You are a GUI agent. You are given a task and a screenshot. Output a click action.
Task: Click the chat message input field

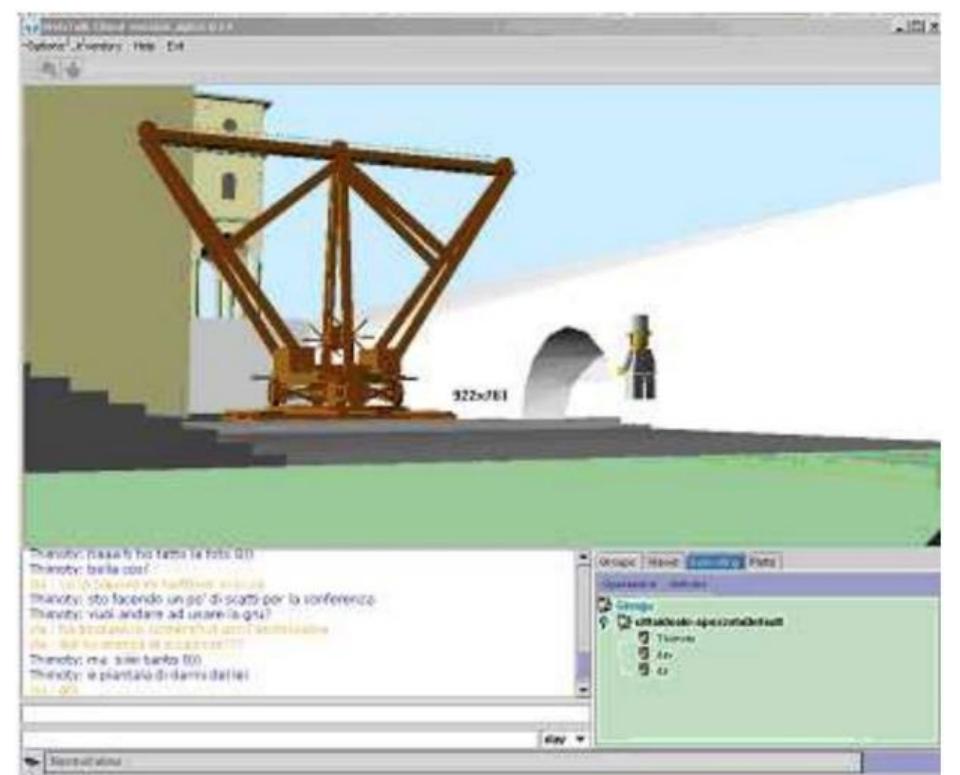300,715
